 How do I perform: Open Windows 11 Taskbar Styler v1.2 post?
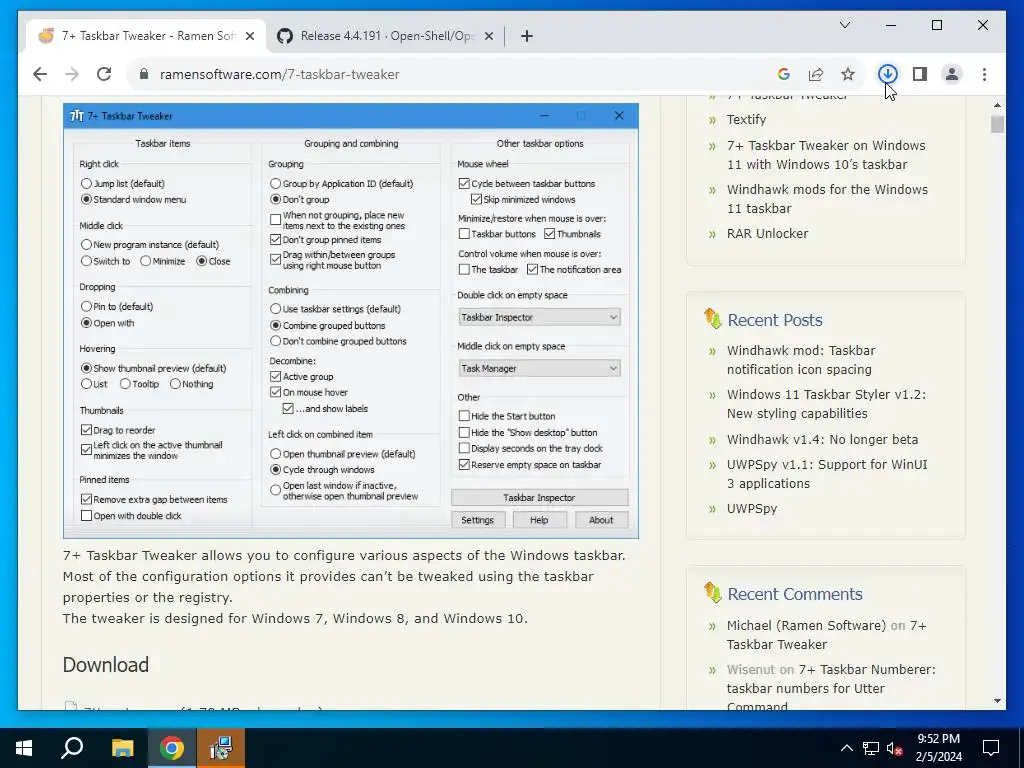click(826, 404)
